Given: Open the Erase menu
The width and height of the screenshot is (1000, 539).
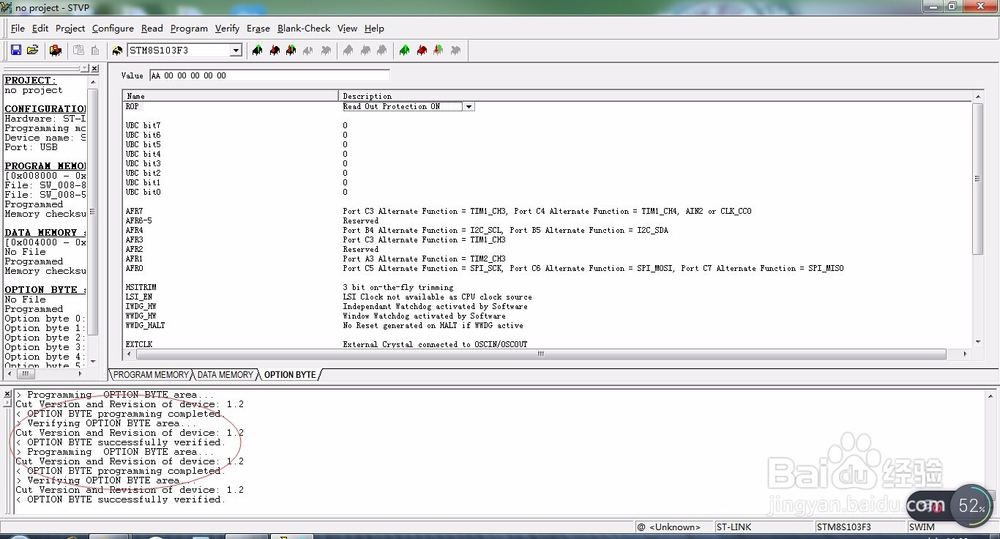Looking at the screenshot, I should pyautogui.click(x=258, y=28).
